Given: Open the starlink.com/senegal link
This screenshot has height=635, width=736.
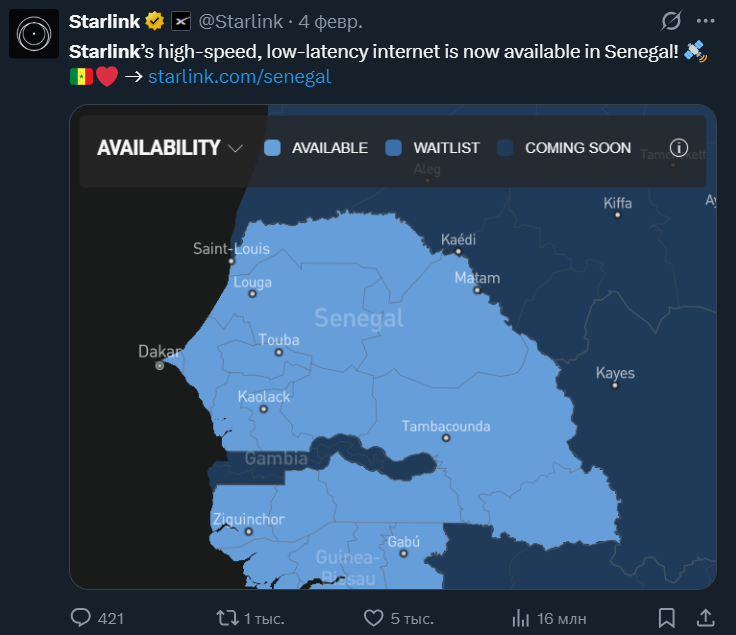Looking at the screenshot, I should click(239, 76).
